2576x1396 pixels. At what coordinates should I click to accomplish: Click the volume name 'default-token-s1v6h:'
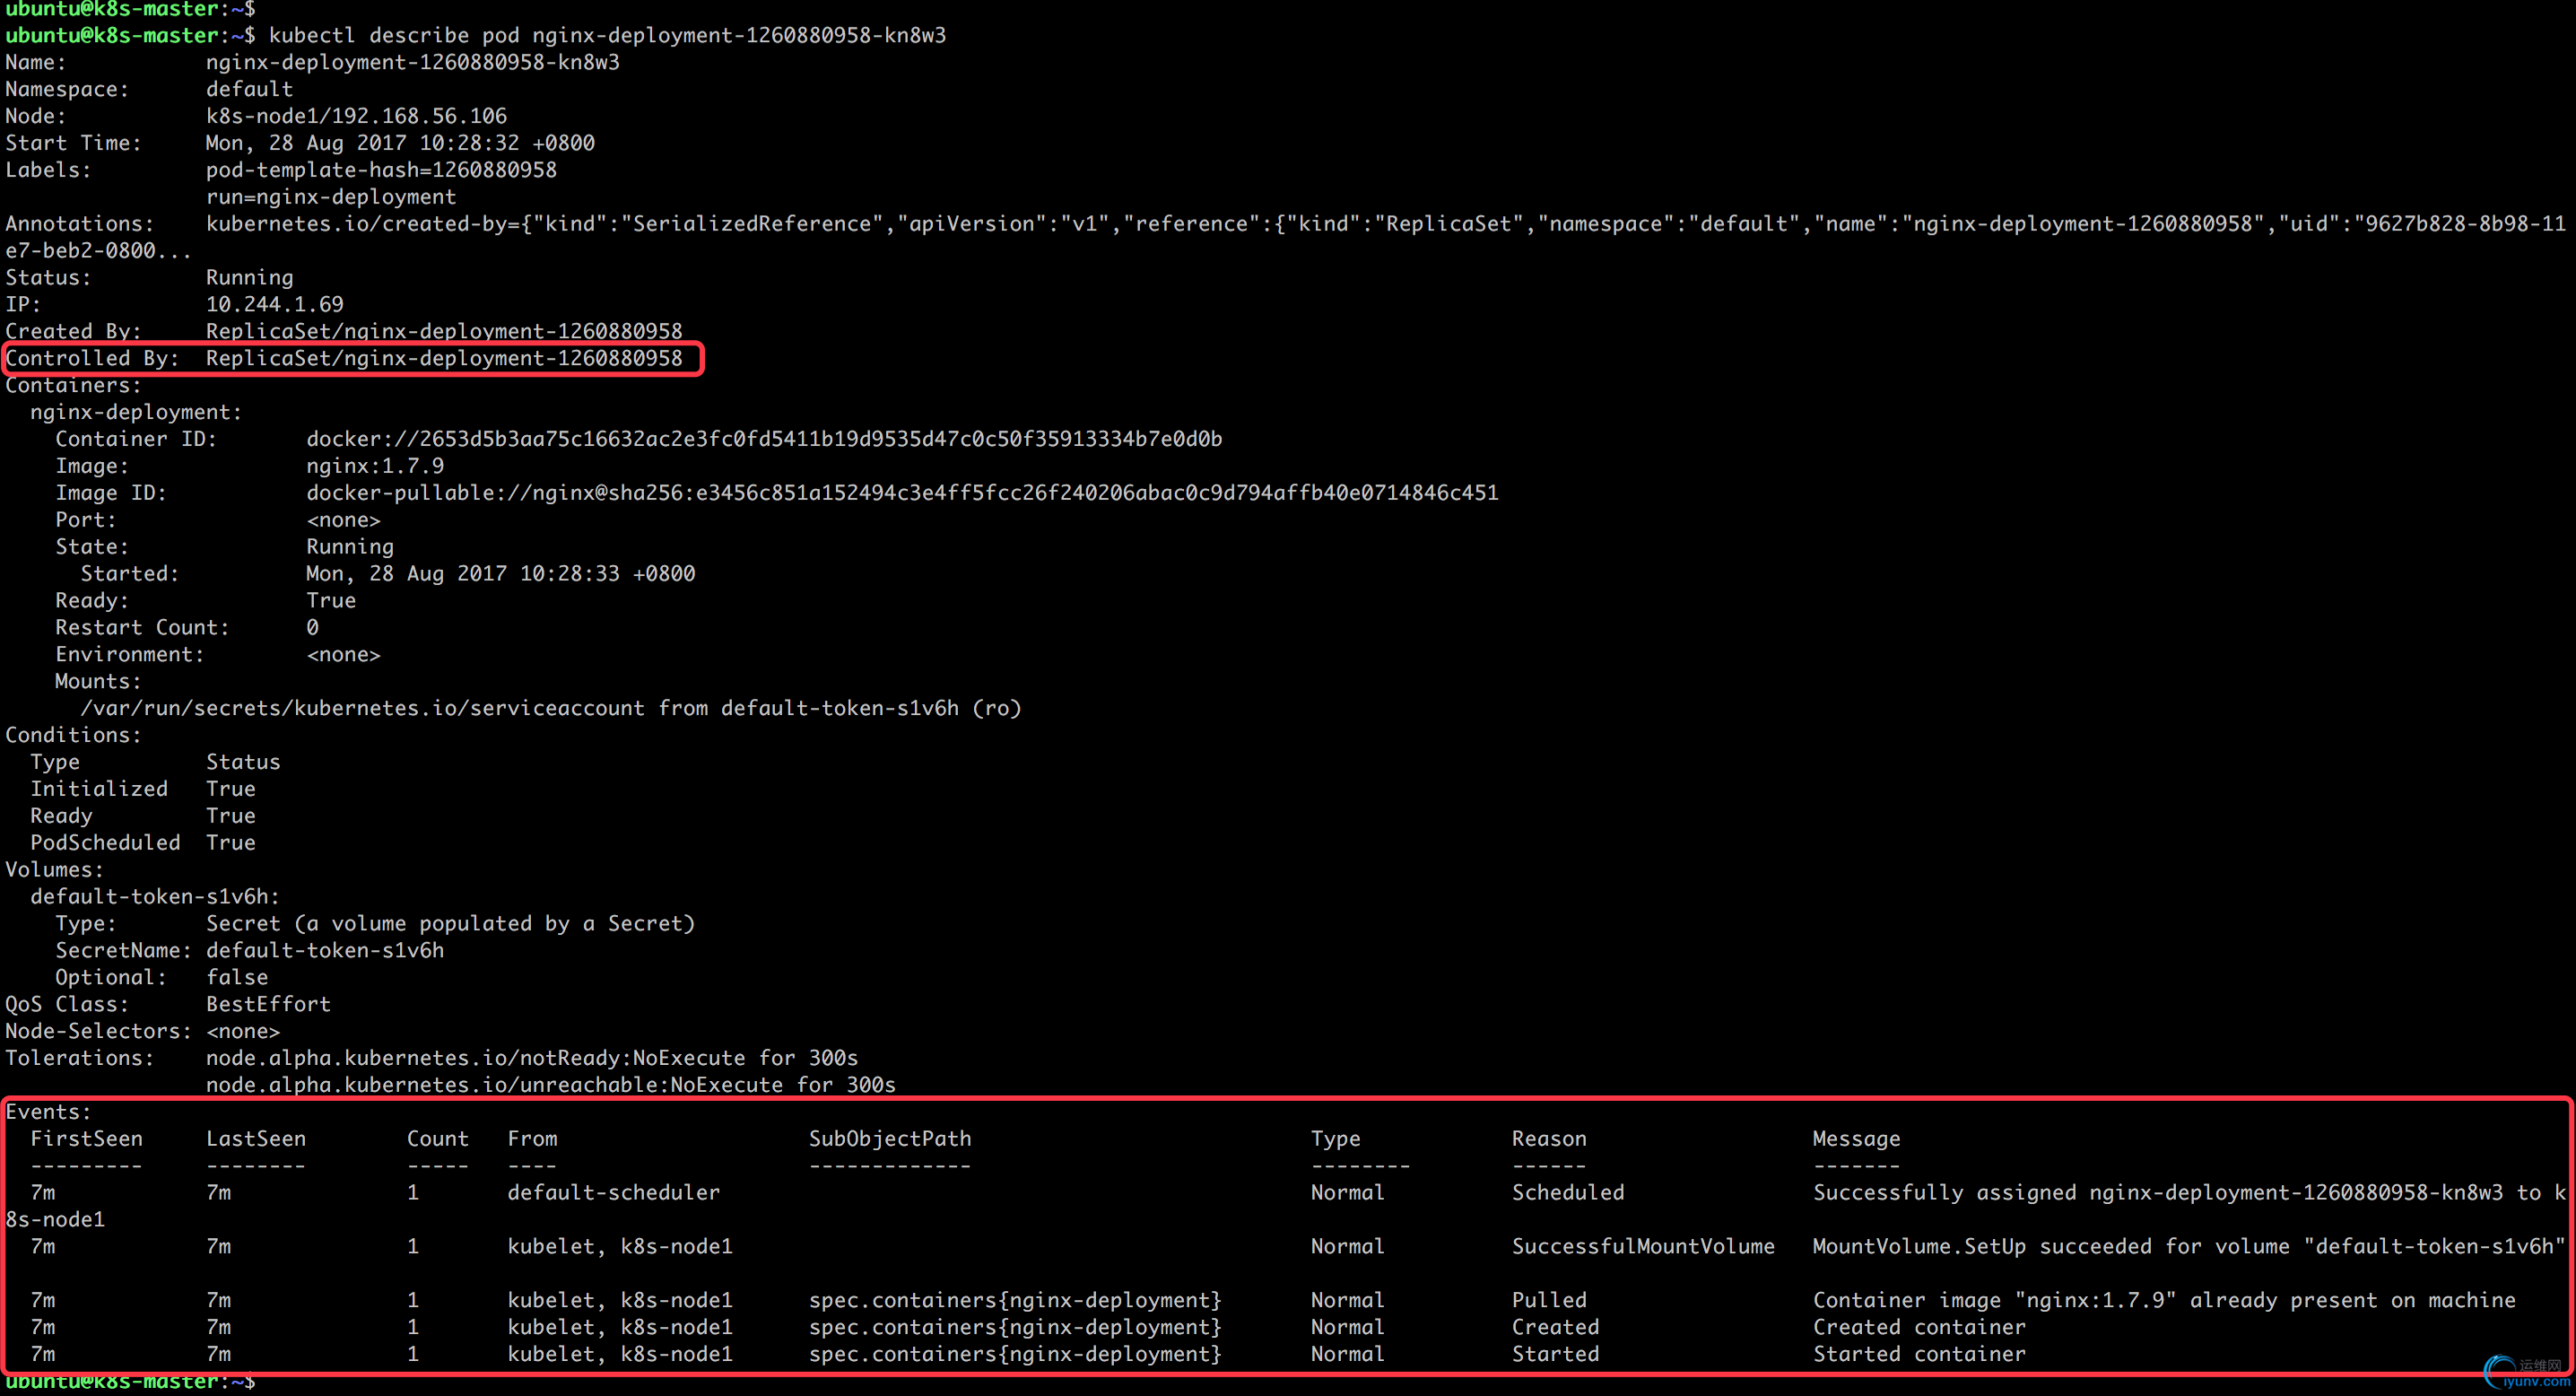click(155, 897)
